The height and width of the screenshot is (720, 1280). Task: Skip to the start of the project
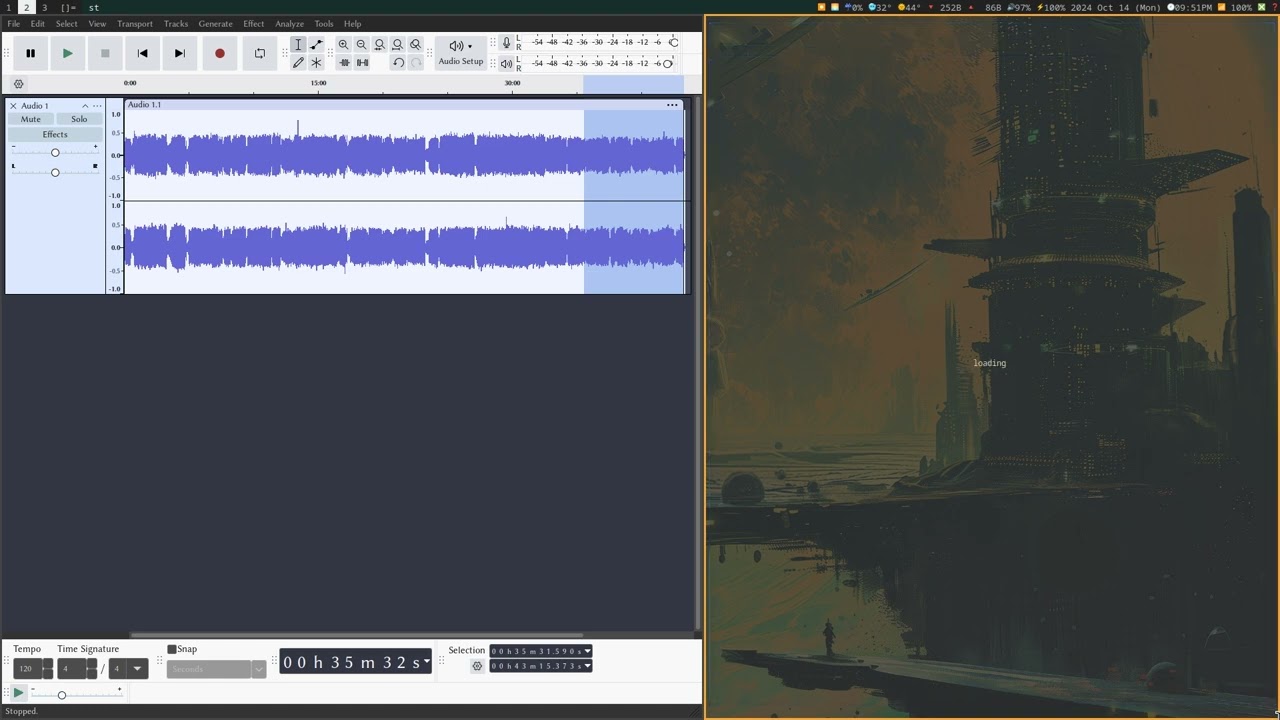(142, 53)
